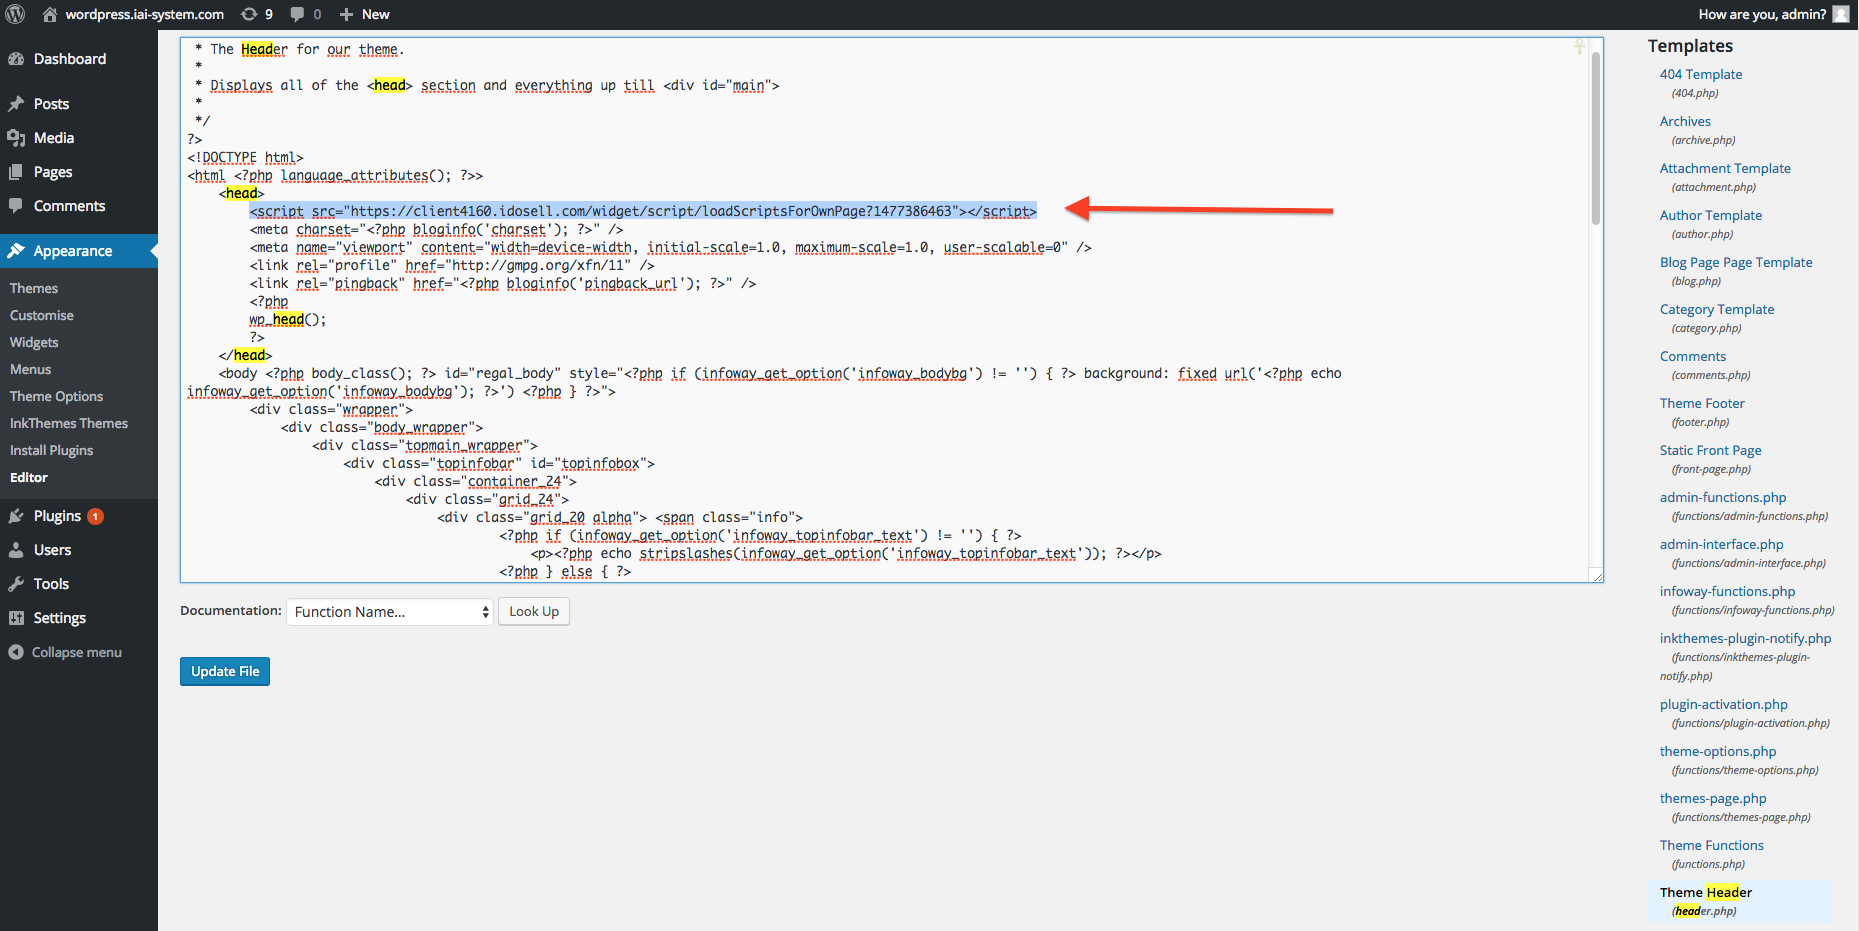Click the Posts pin icon
The image size is (1859, 931).
pos(16,104)
